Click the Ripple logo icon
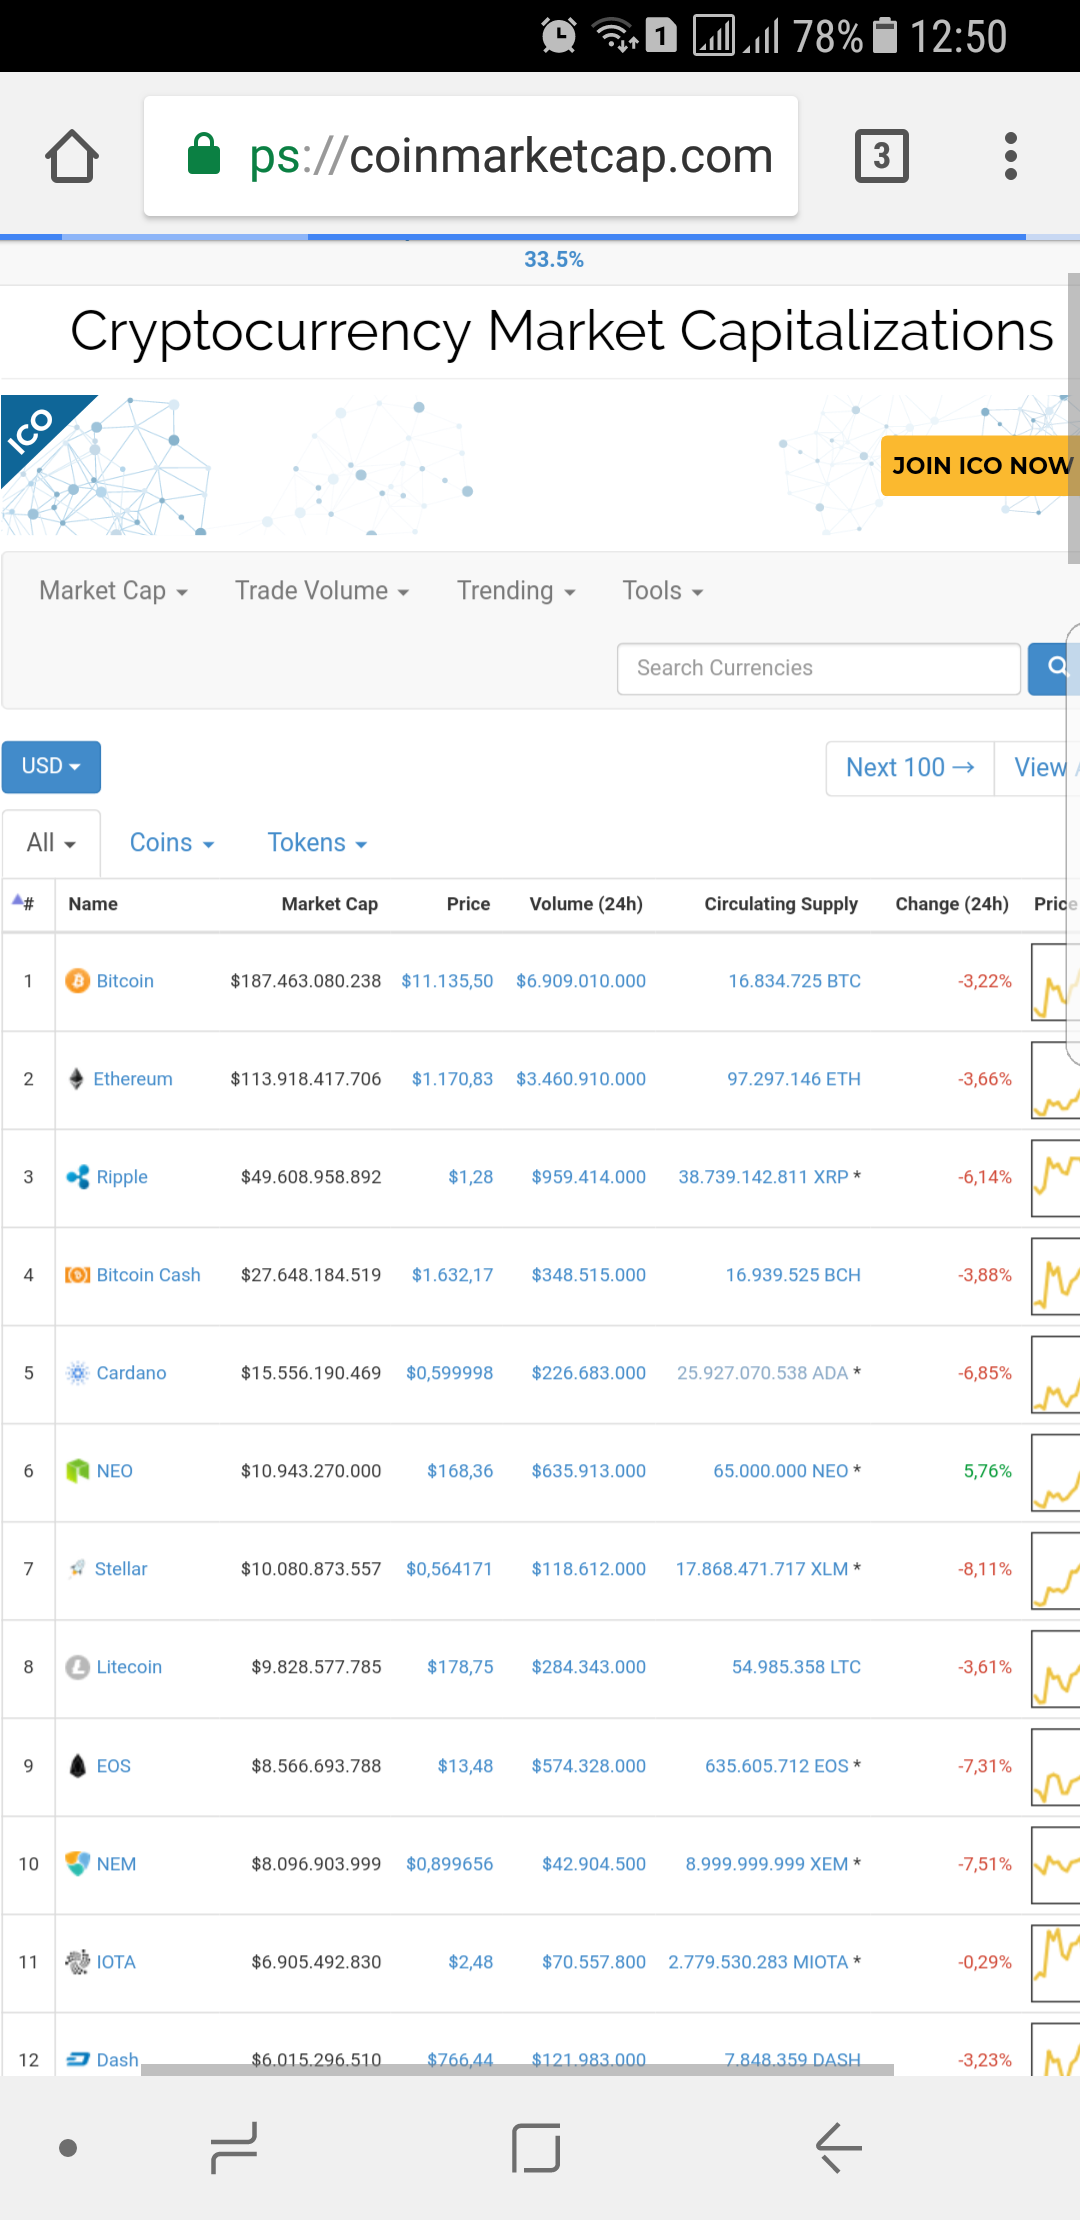The width and height of the screenshot is (1080, 2220). [x=77, y=1177]
